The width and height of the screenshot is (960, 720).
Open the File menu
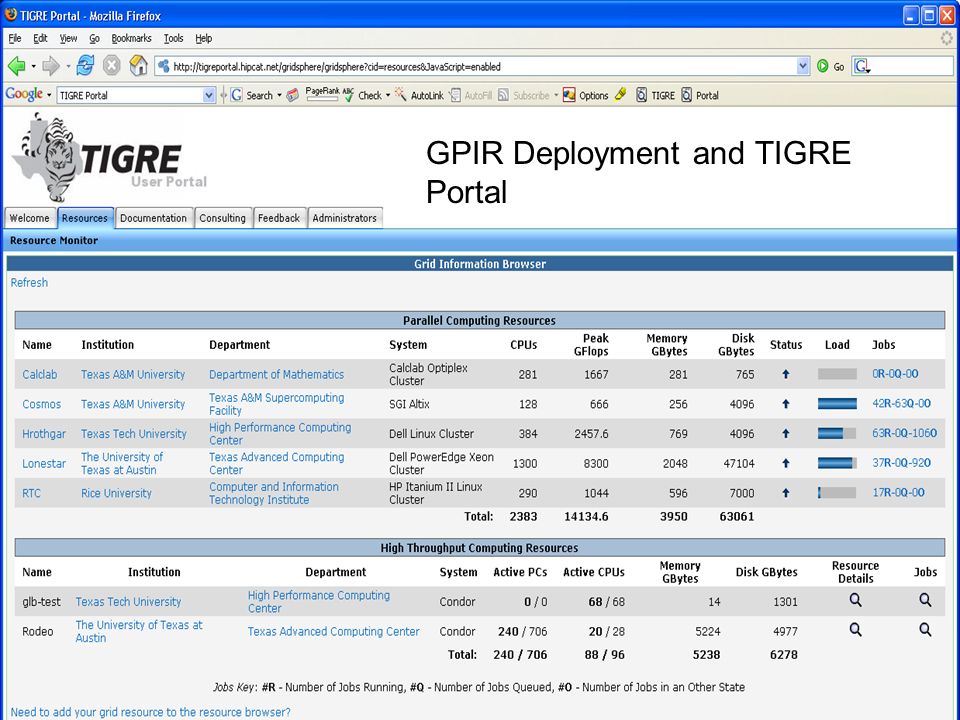tap(15, 39)
